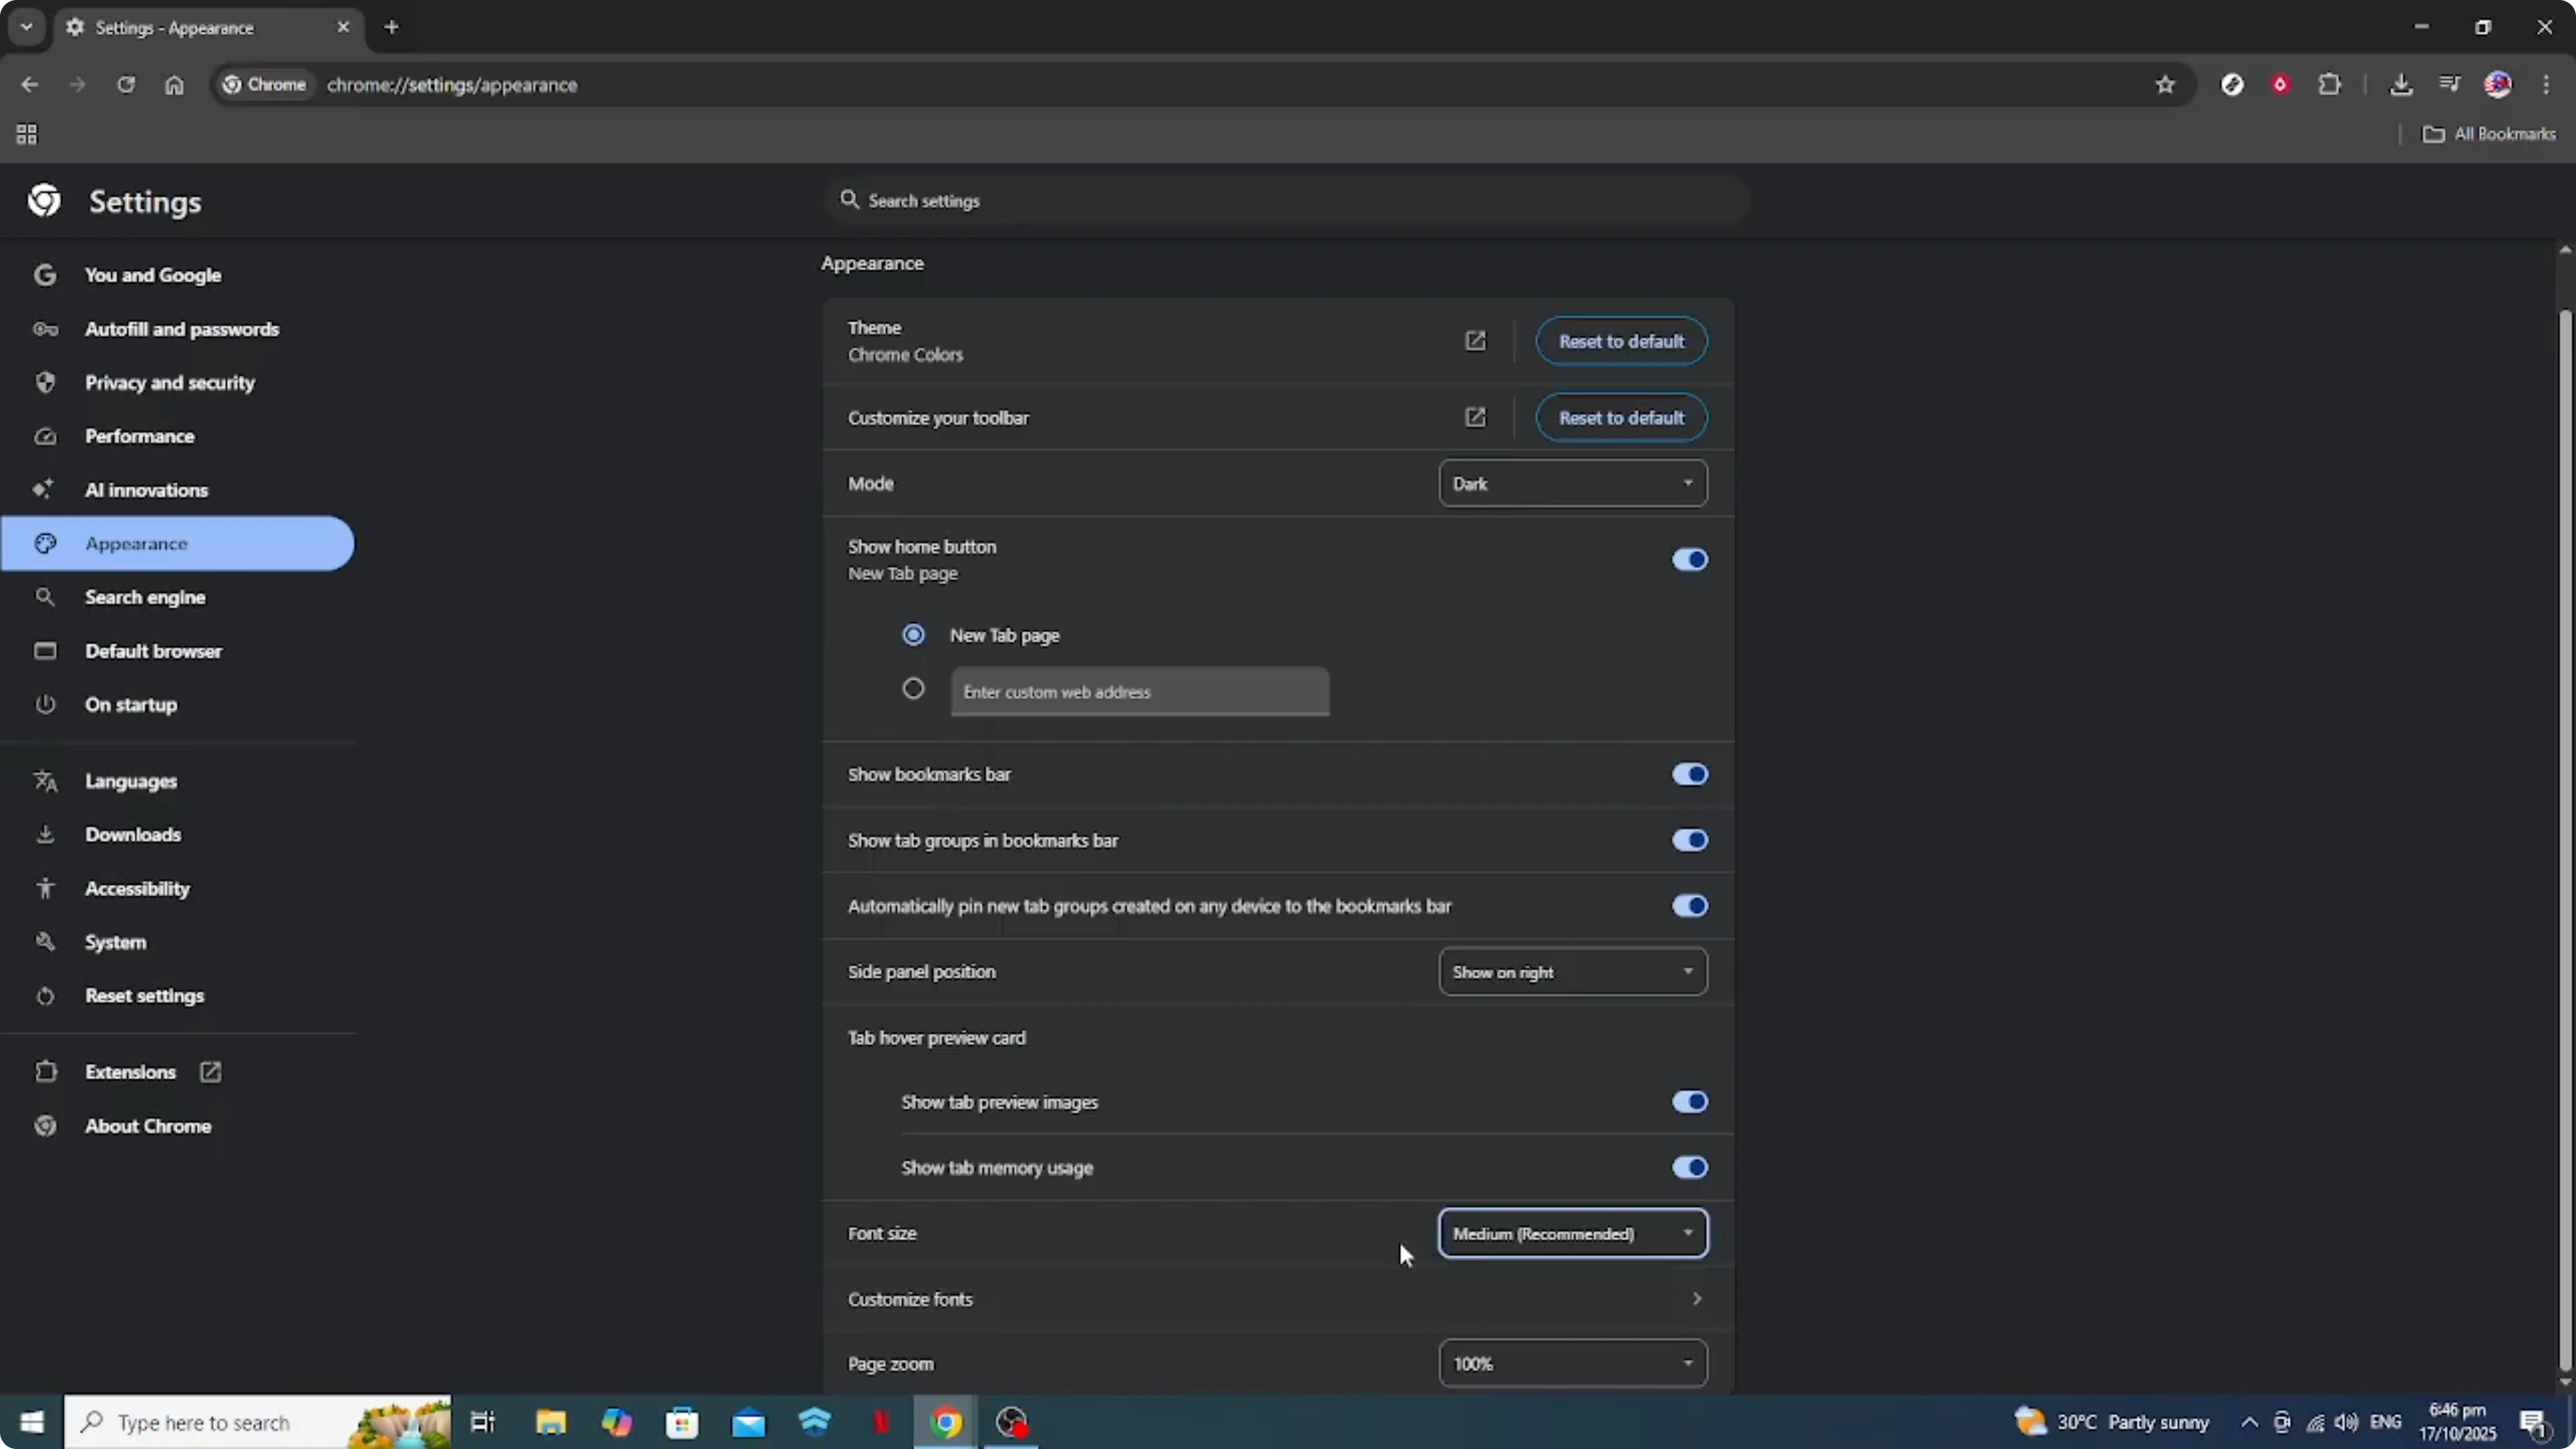Screen dimensions: 2576x1449
Task: Open File Explorer from taskbar
Action: 550,1421
